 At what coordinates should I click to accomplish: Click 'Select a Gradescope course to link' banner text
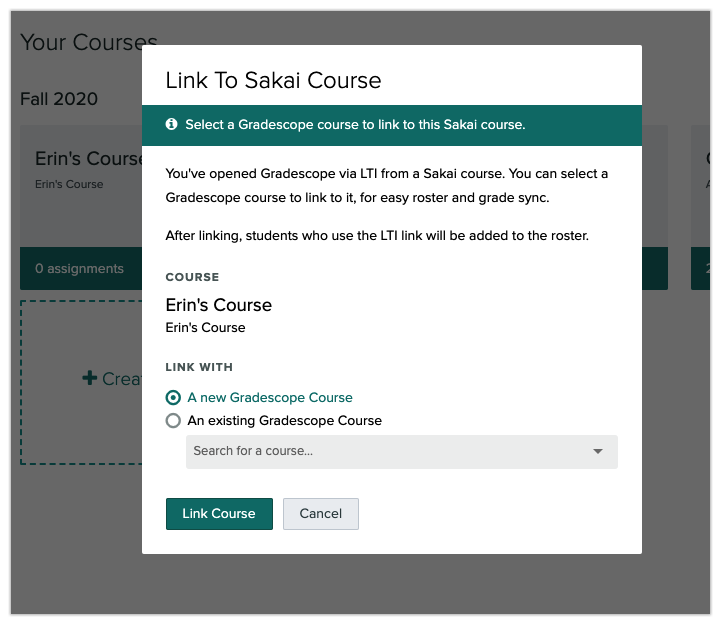point(355,125)
